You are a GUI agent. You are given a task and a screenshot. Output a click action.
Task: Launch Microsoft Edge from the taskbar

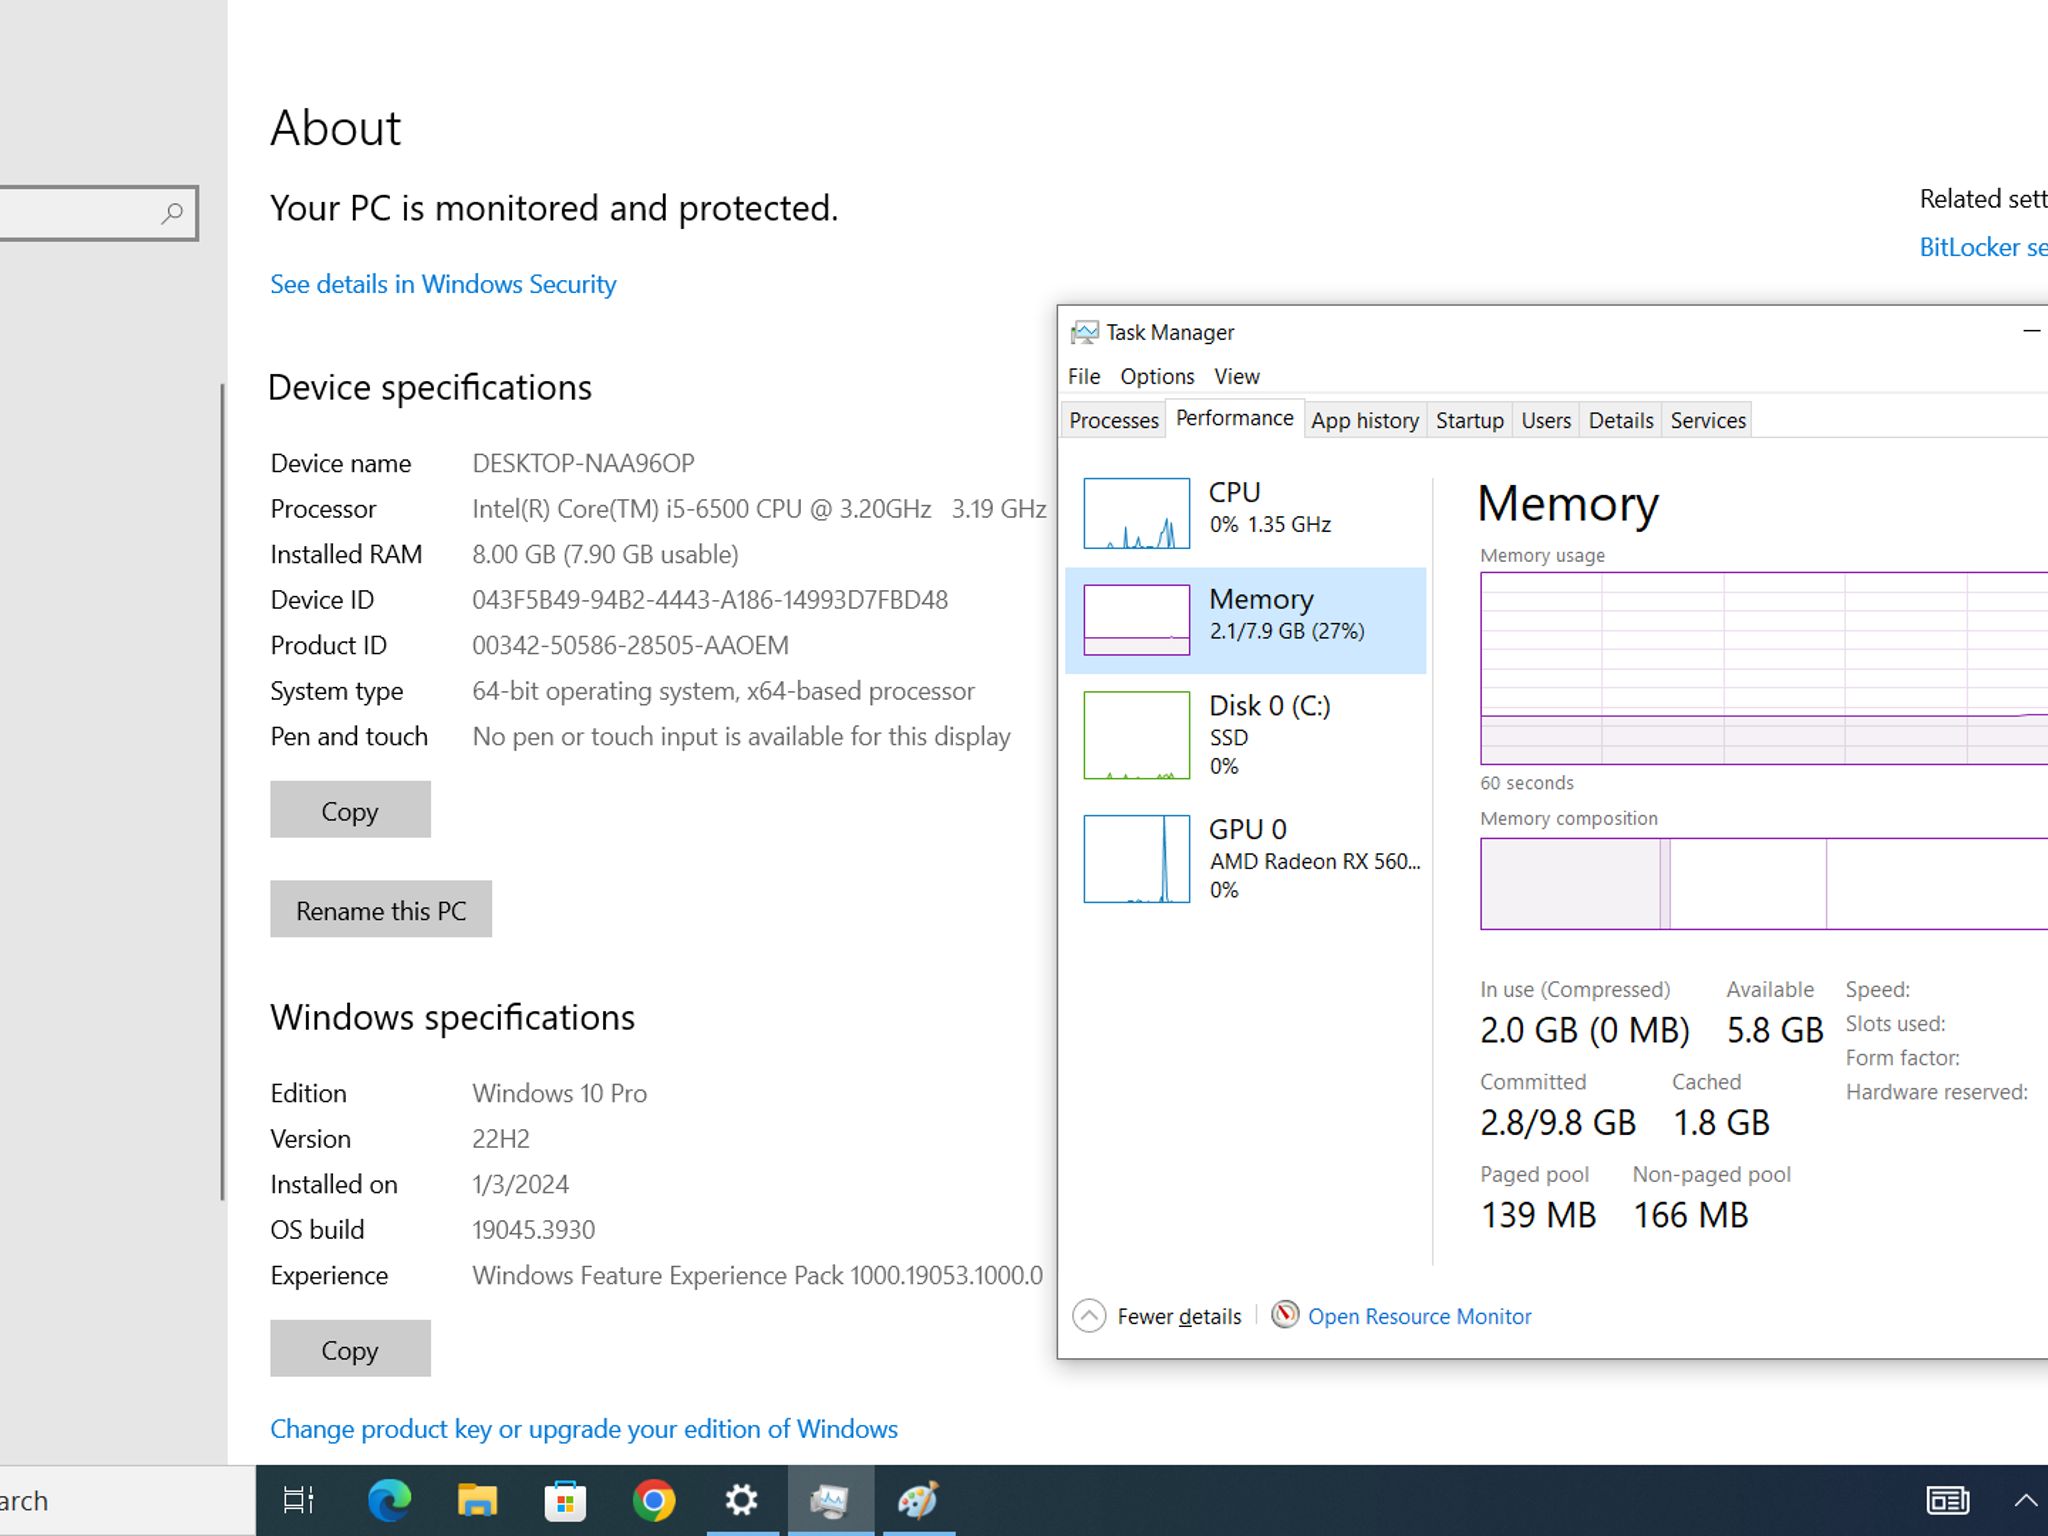point(389,1500)
